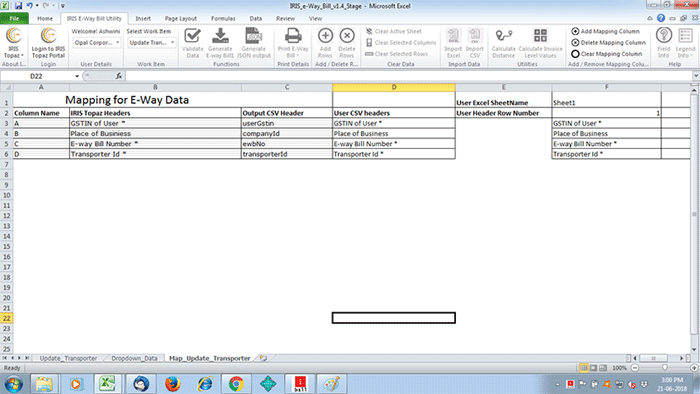Select cell containing Sheet1
The image size is (700, 394).
607,102
